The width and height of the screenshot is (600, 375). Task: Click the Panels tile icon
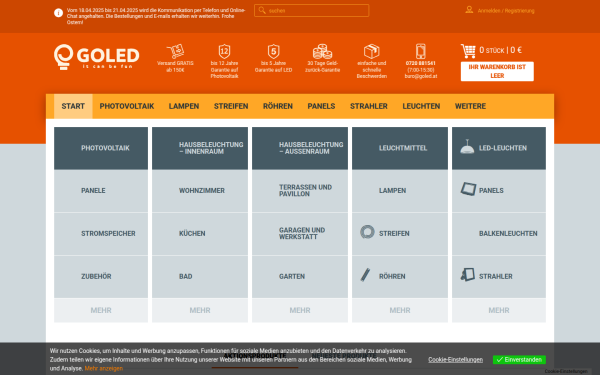[468, 189]
